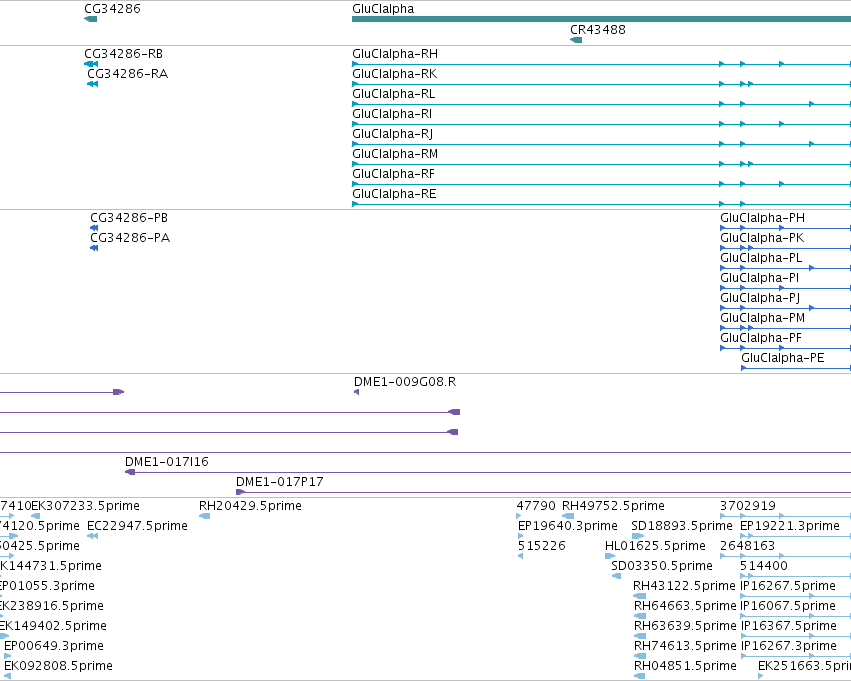This screenshot has height=681, width=851.
Task: Click the DME1-017I16 clone label
Action: [167, 462]
